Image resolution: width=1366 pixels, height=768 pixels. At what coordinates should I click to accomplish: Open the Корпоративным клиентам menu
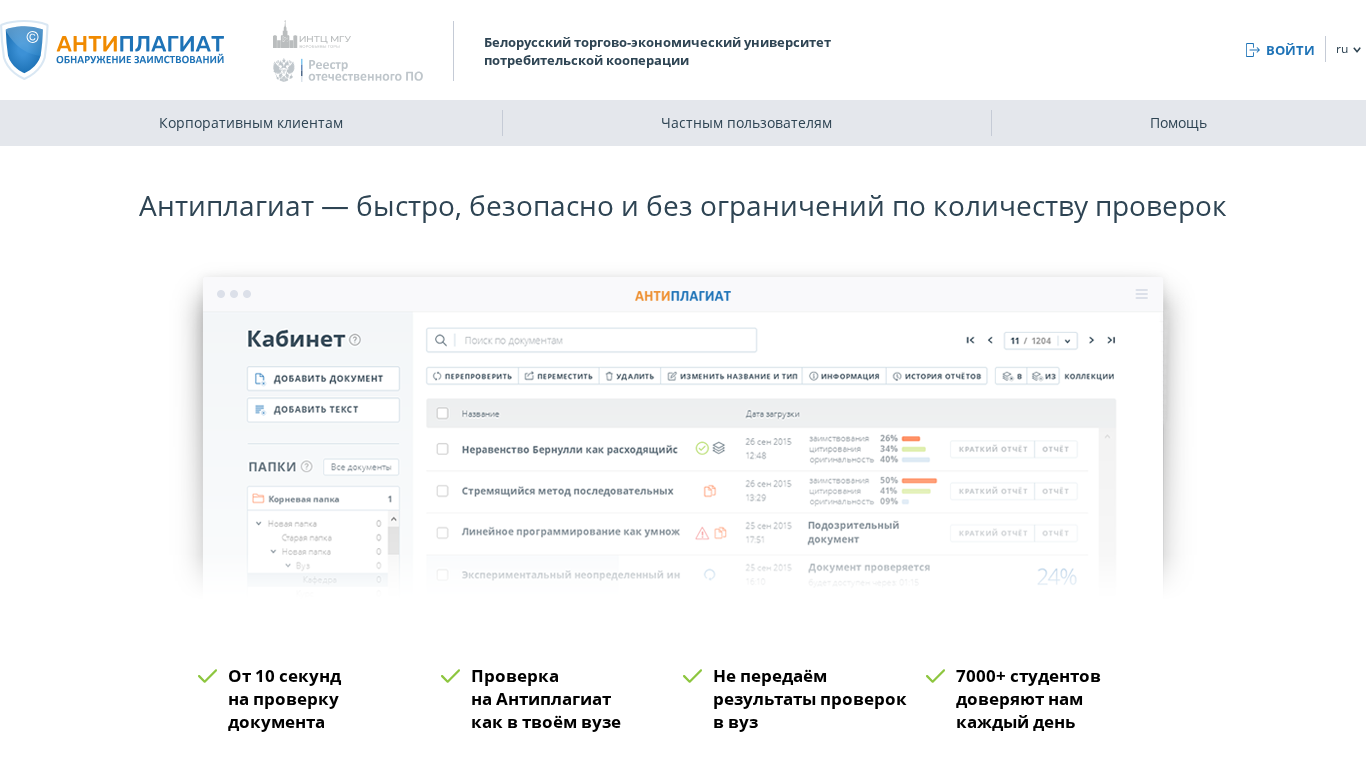coord(251,123)
